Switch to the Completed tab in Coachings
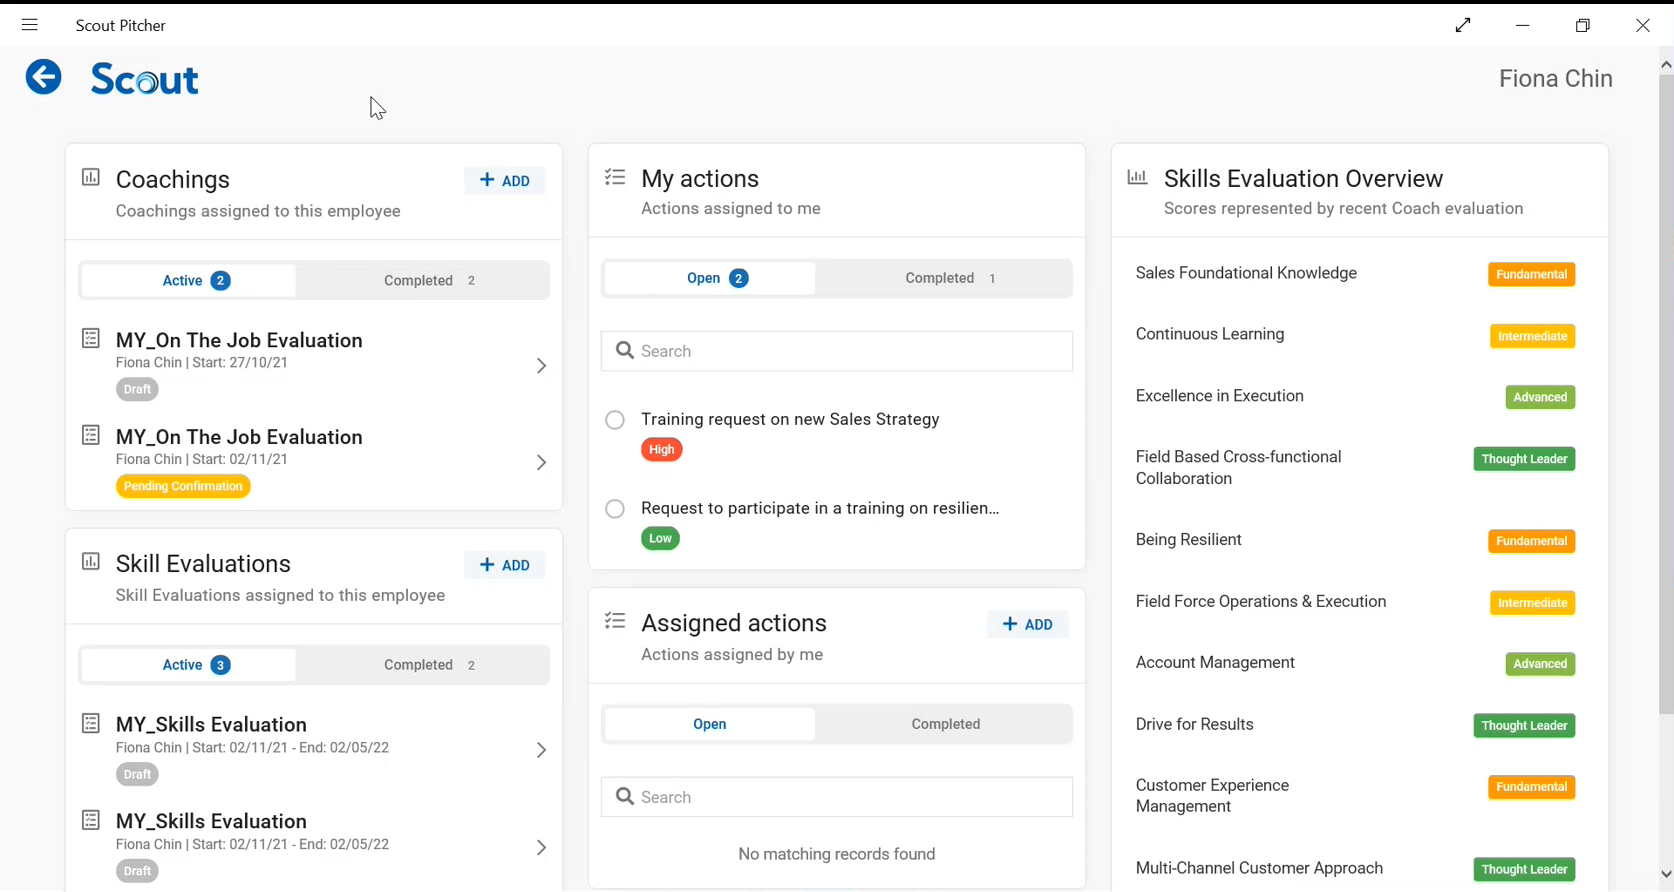1674x892 pixels. pos(429,281)
